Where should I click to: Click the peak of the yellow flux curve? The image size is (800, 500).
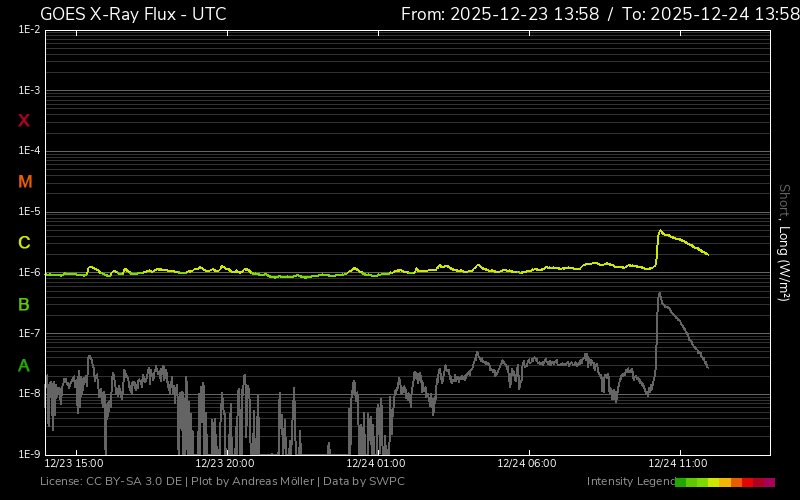pos(660,231)
